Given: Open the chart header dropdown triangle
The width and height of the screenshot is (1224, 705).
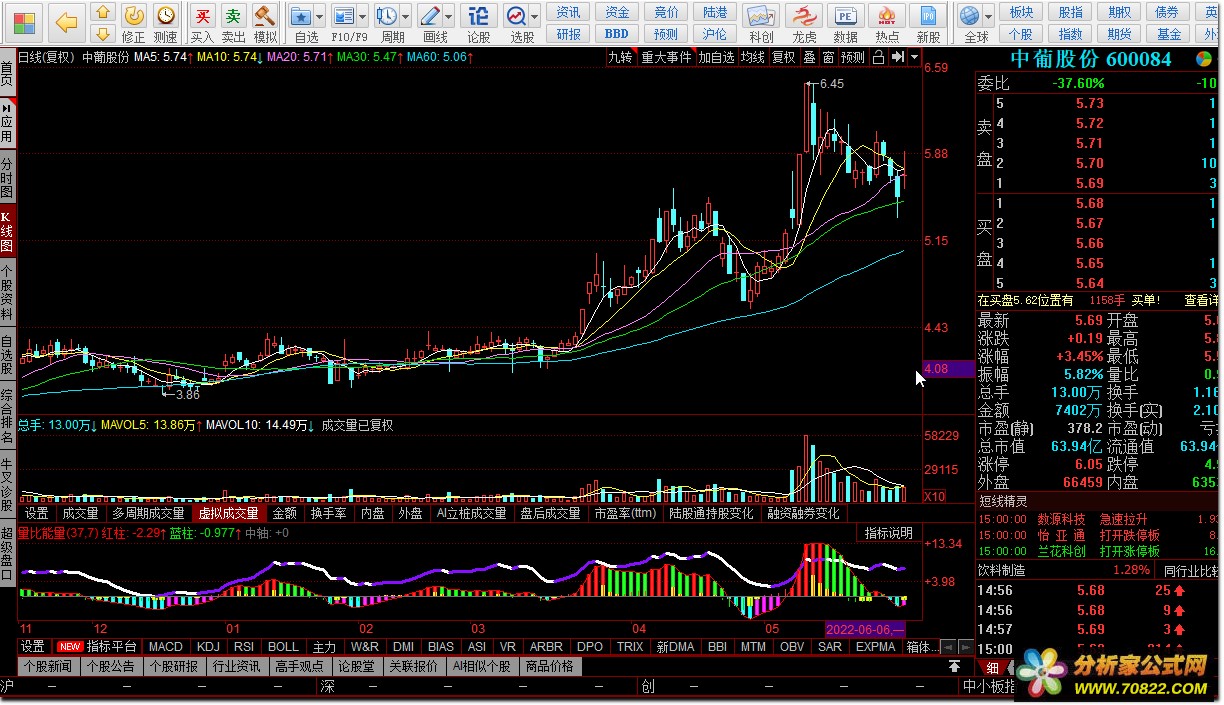Looking at the screenshot, I should 915,57.
